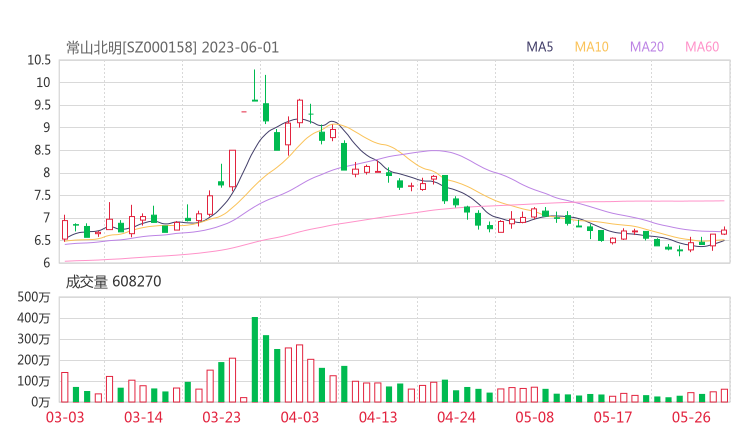Image resolution: width=740 pixels, height=440 pixels.
Task: Click the 10 price axis value
Action: pyautogui.click(x=43, y=83)
